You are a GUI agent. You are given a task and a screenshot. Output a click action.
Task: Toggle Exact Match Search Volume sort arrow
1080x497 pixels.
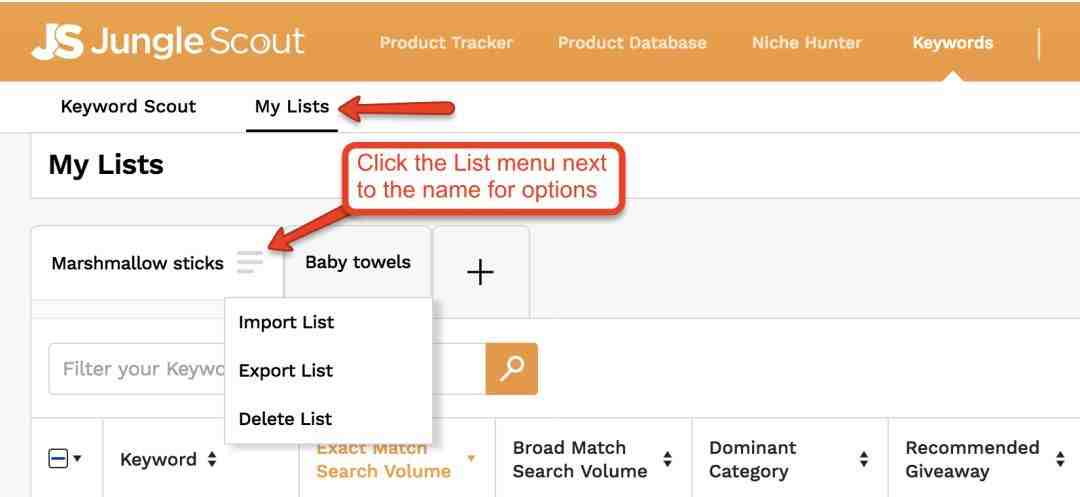tap(471, 459)
